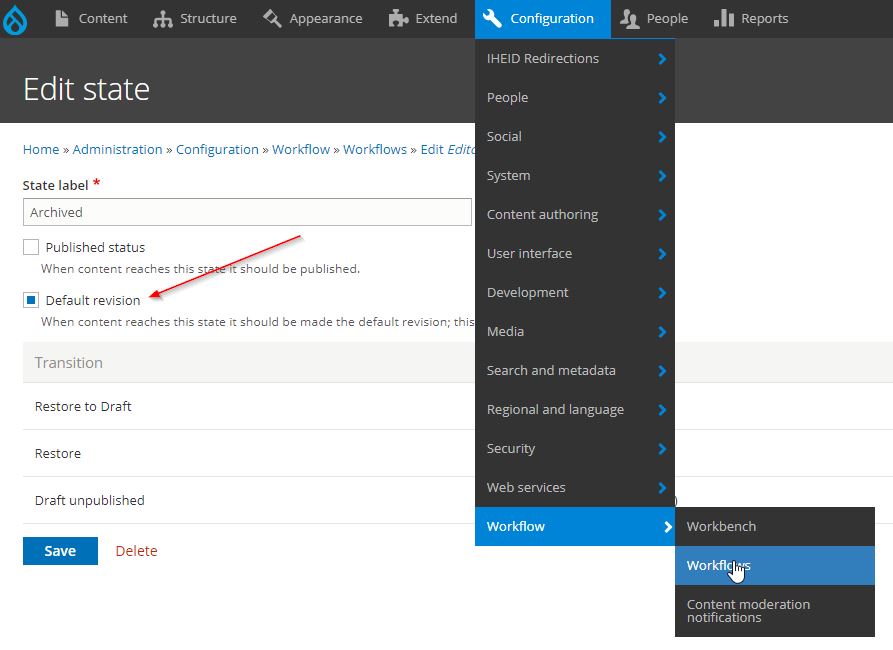Expand the Web services submenu chevron

(662, 488)
